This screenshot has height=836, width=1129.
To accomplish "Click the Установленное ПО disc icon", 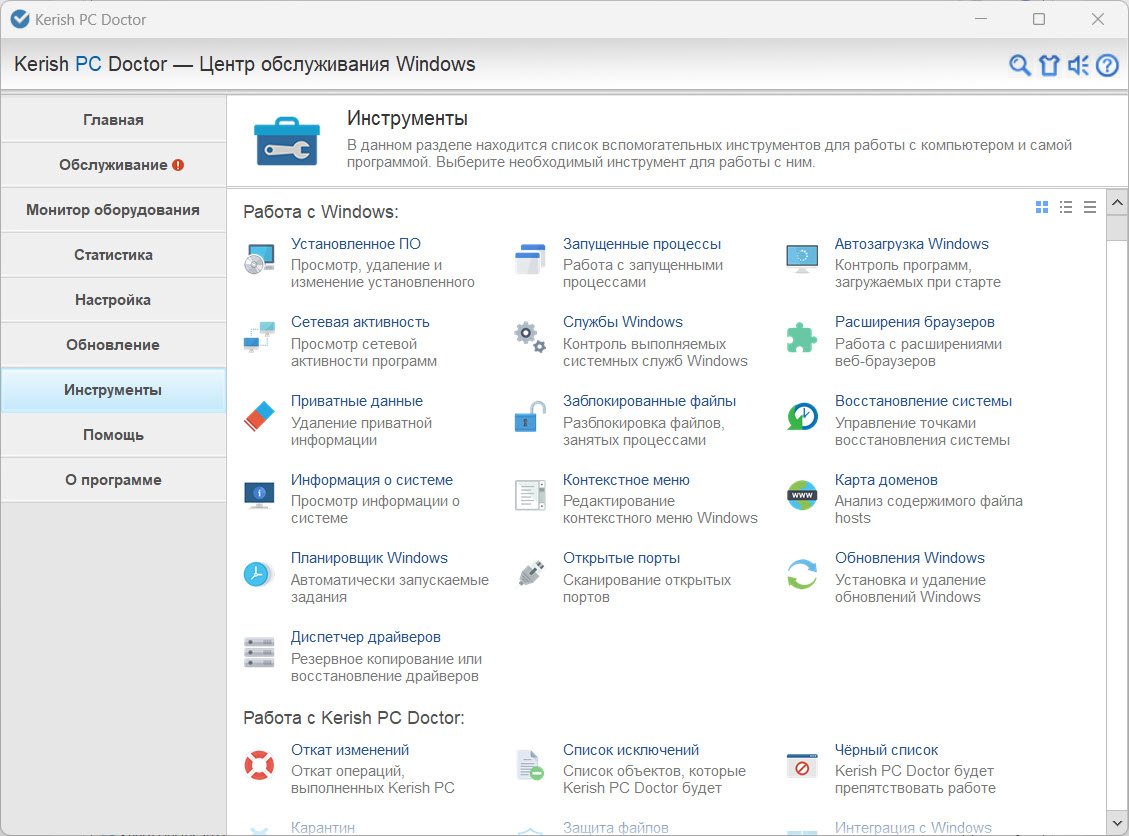I will (259, 260).
